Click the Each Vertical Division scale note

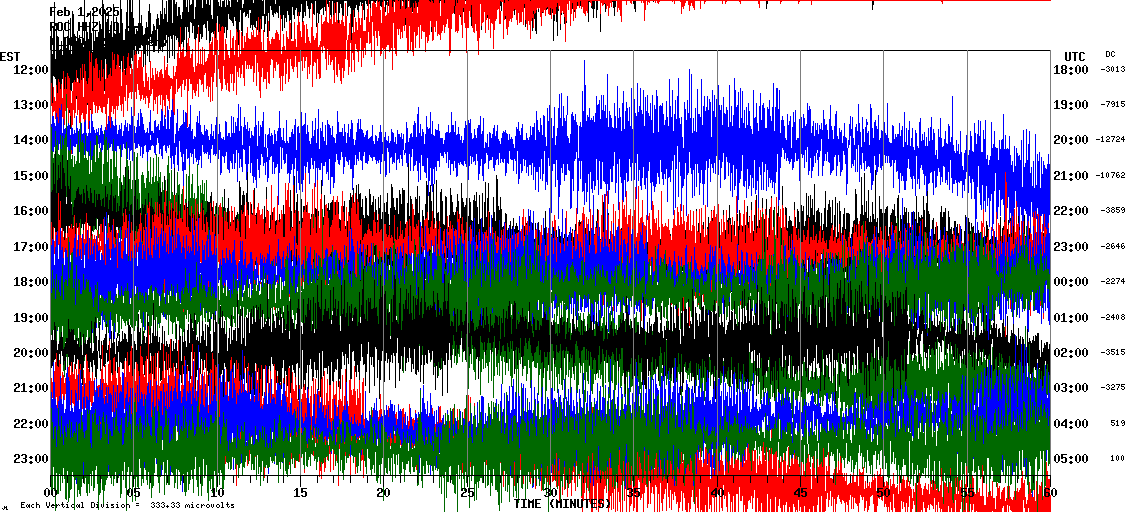click(127, 505)
